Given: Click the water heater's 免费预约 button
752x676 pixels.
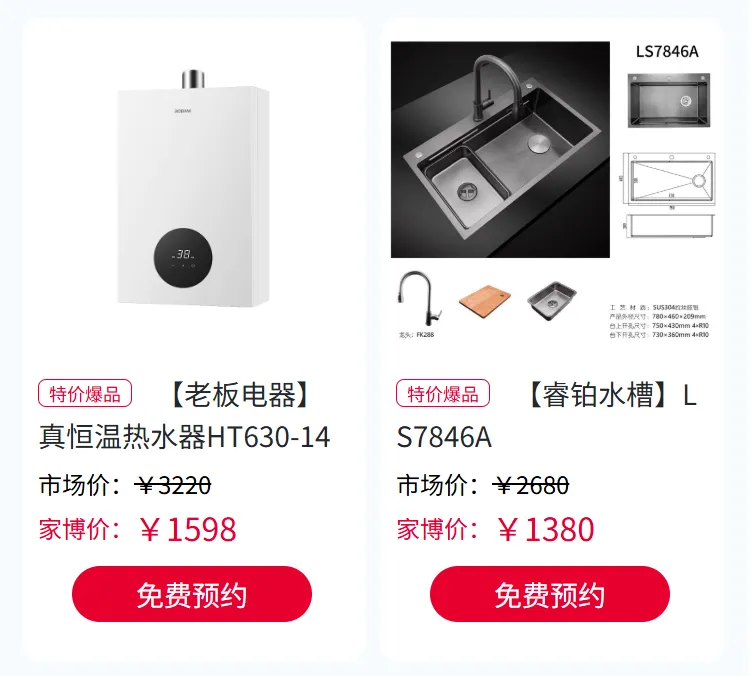Looking at the screenshot, I should (192, 594).
